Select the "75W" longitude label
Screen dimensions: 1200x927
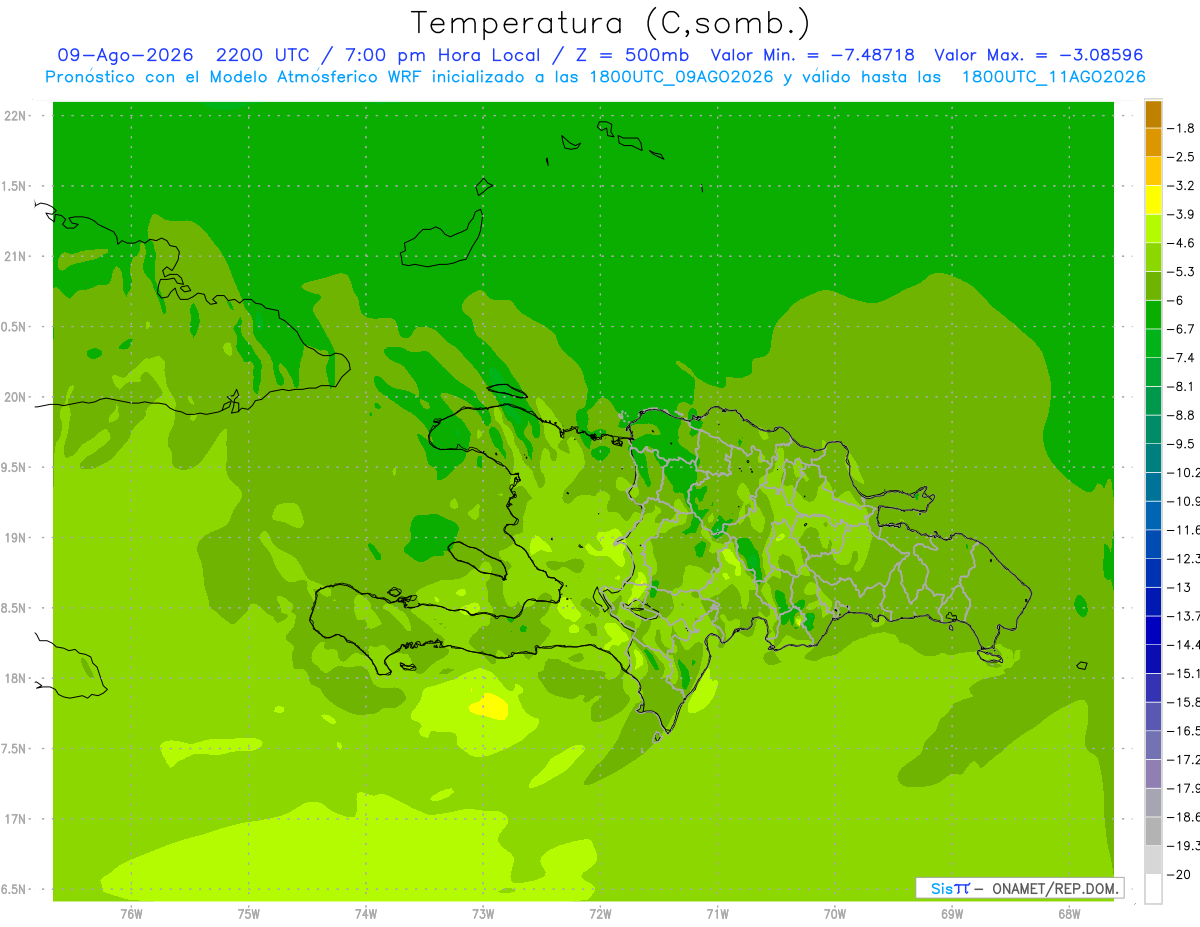pyautogui.click(x=249, y=913)
